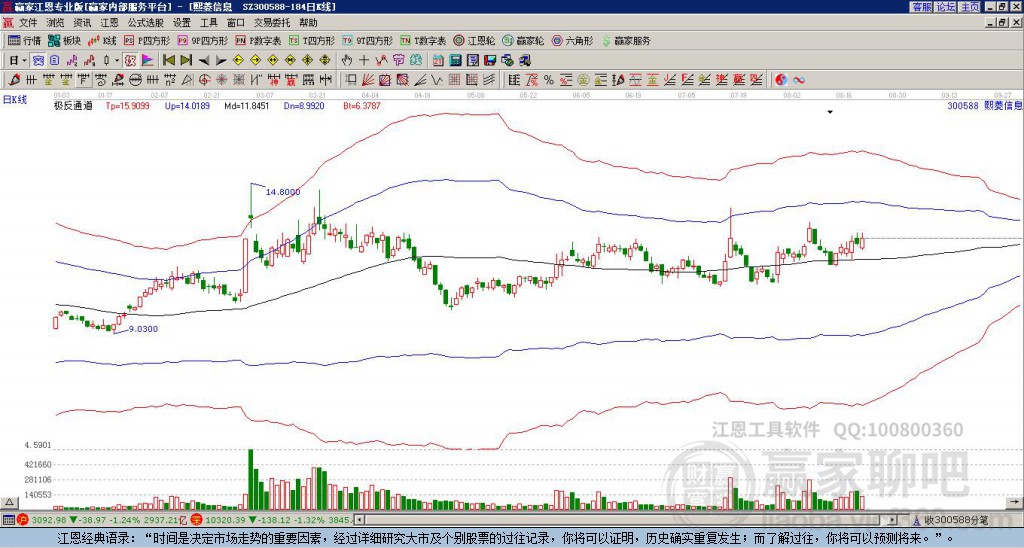This screenshot has height=548, width=1024.
Task: Click the save floppy disk icon
Action: (490, 60)
